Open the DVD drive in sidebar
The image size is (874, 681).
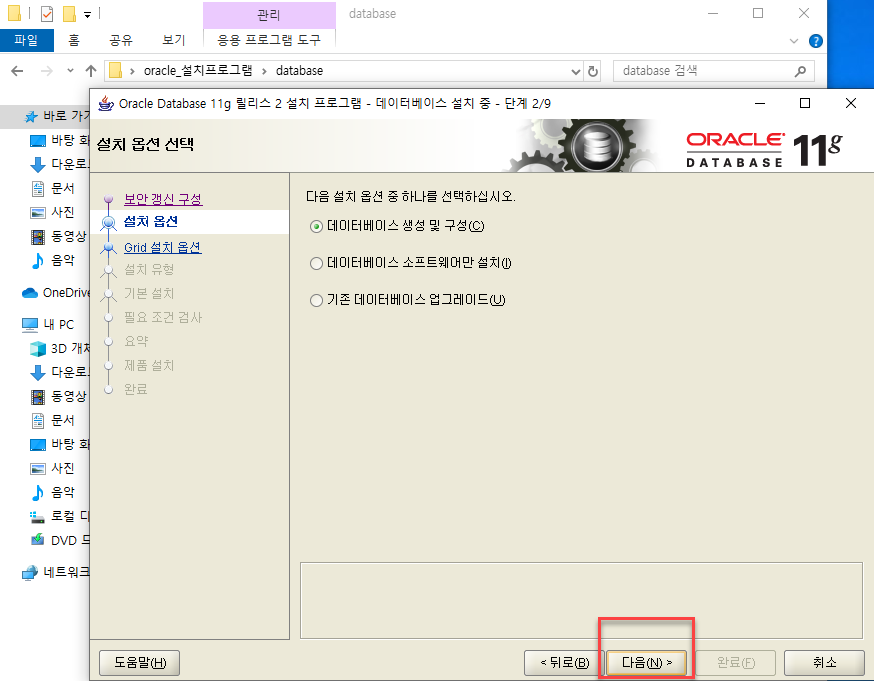pyautogui.click(x=59, y=541)
